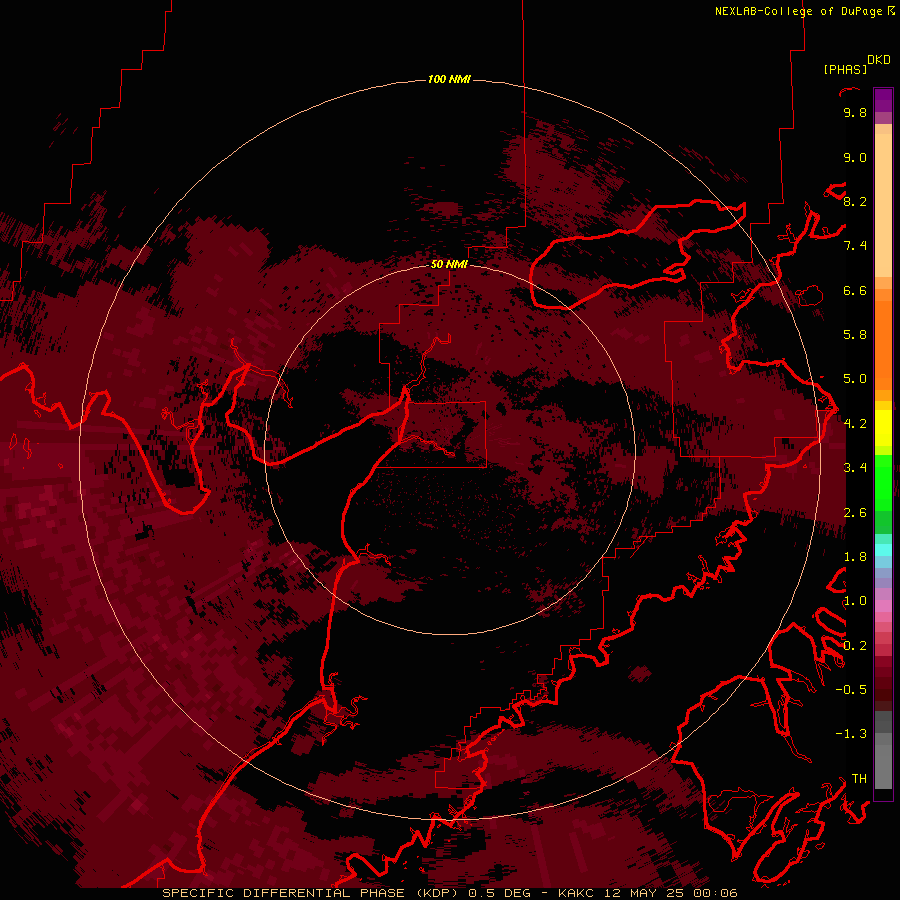Click the 5.0 legend value

pos(855,379)
